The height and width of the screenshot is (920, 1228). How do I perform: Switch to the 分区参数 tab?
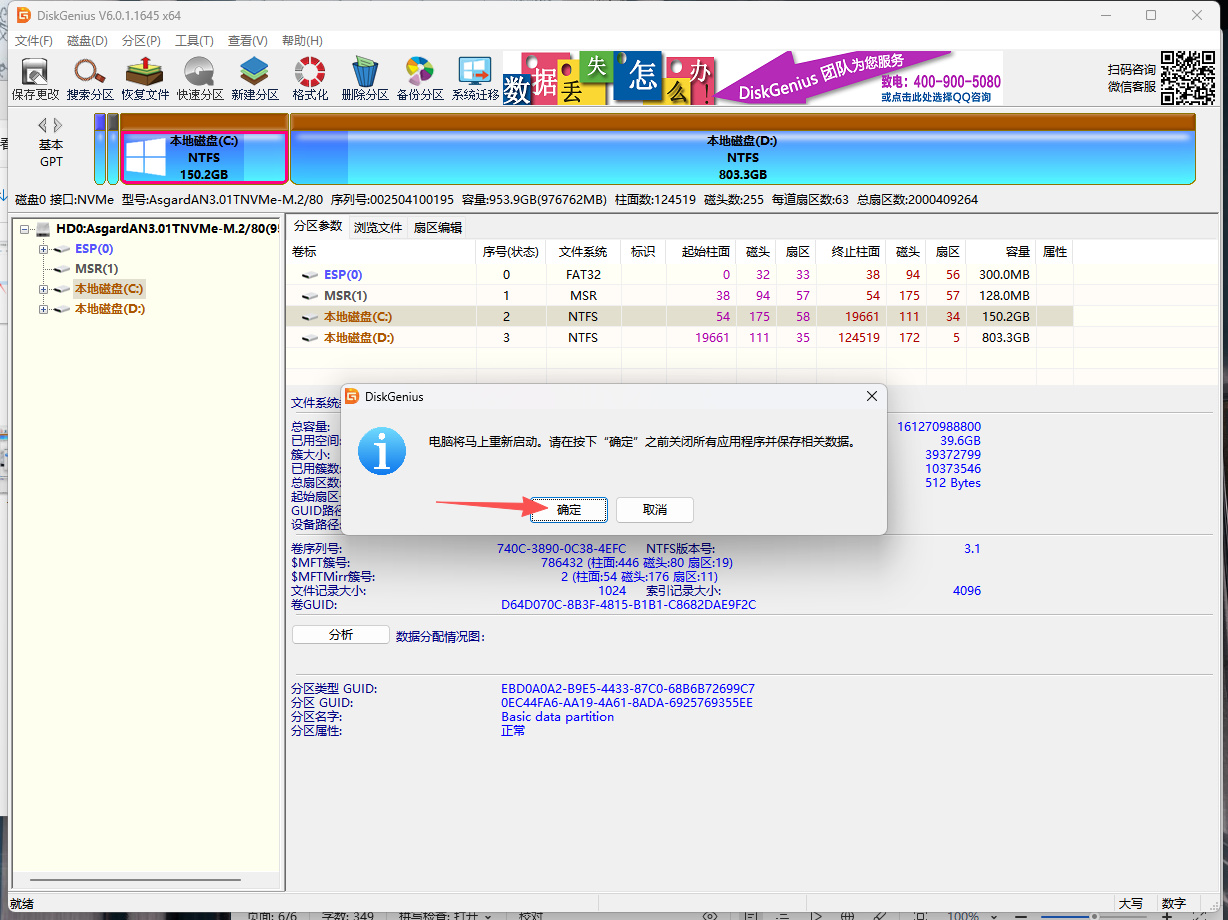click(x=318, y=226)
